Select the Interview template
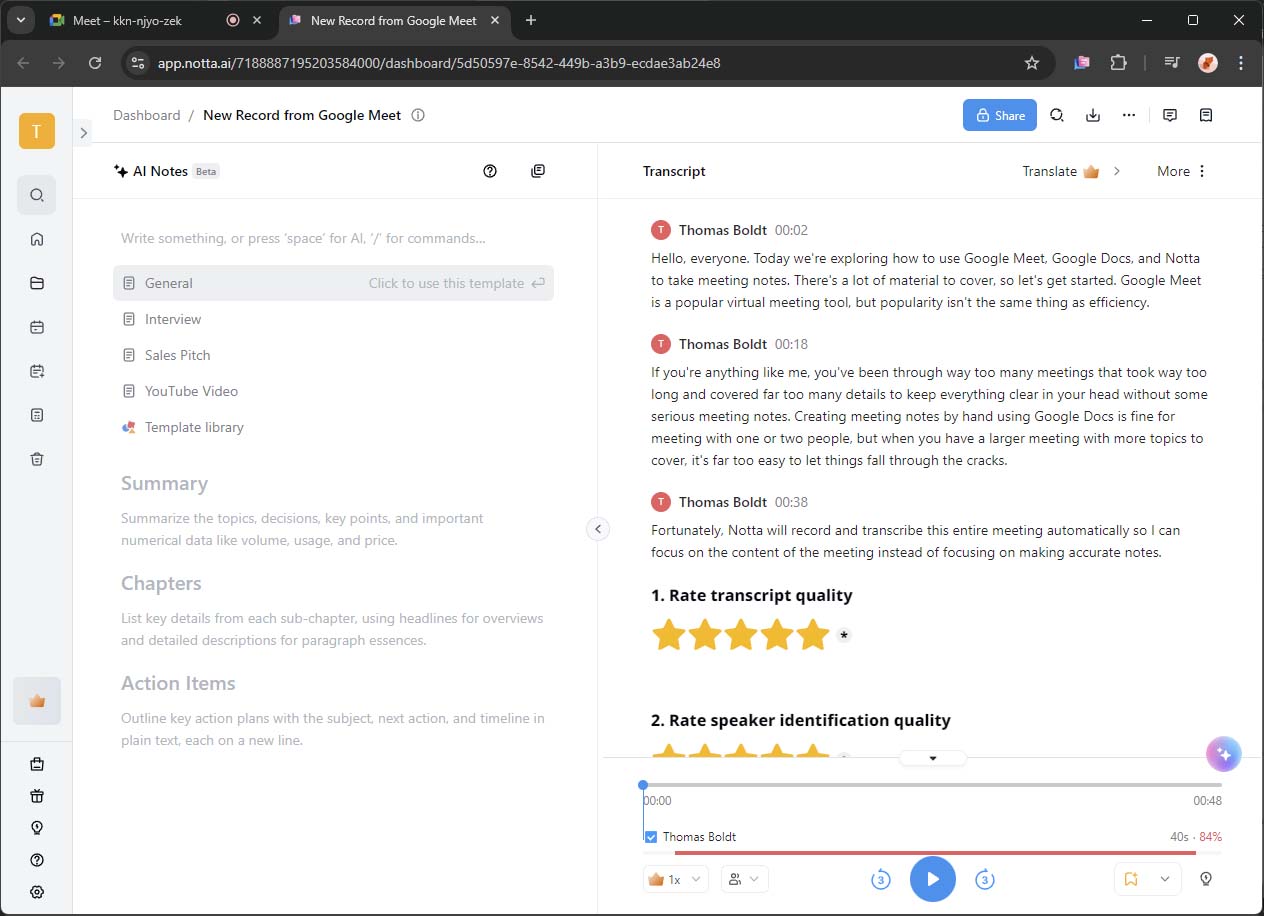The width and height of the screenshot is (1264, 916). [333, 319]
